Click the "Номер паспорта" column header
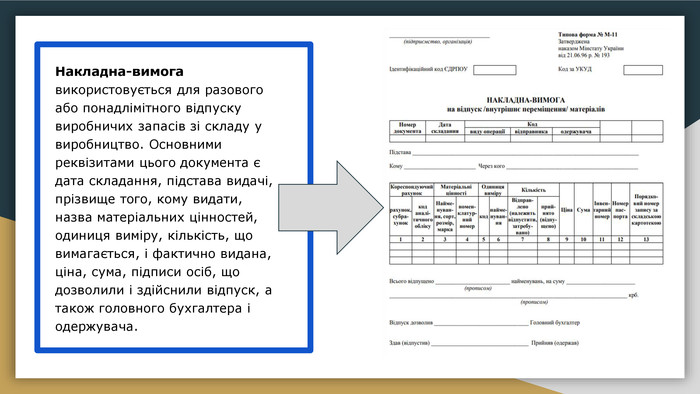The width and height of the screenshot is (700, 394). point(620,209)
